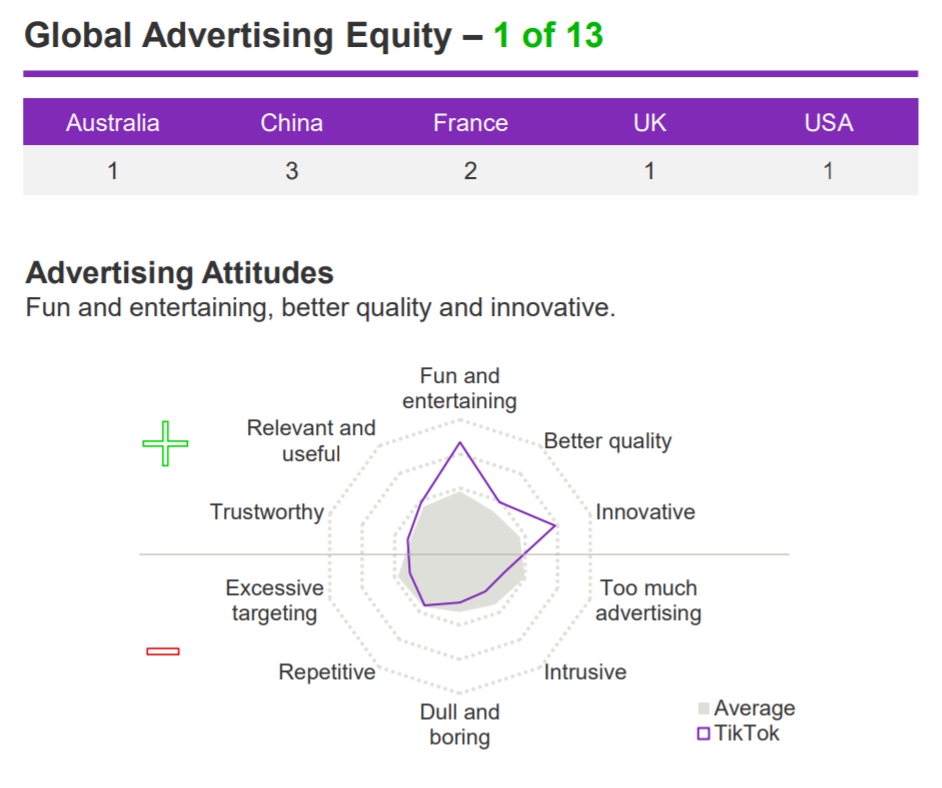
Task: Click the UK column header
Action: [x=649, y=123]
